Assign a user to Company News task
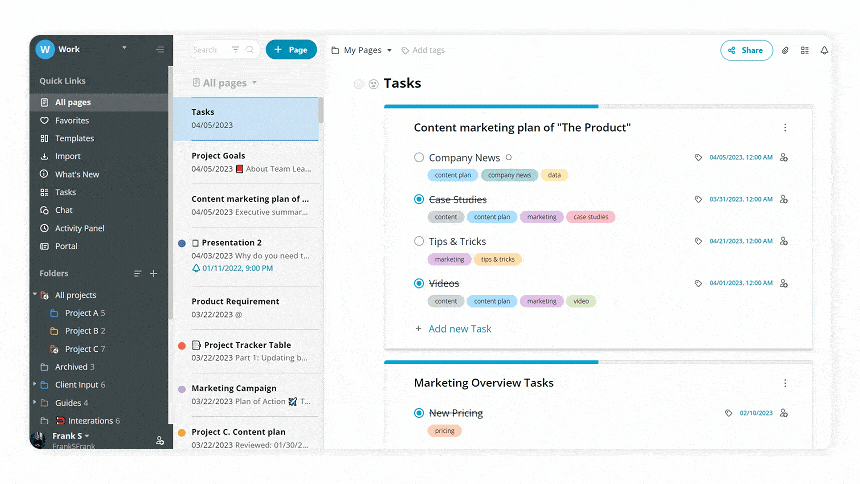Viewport: 860px width, 484px height. [784, 157]
